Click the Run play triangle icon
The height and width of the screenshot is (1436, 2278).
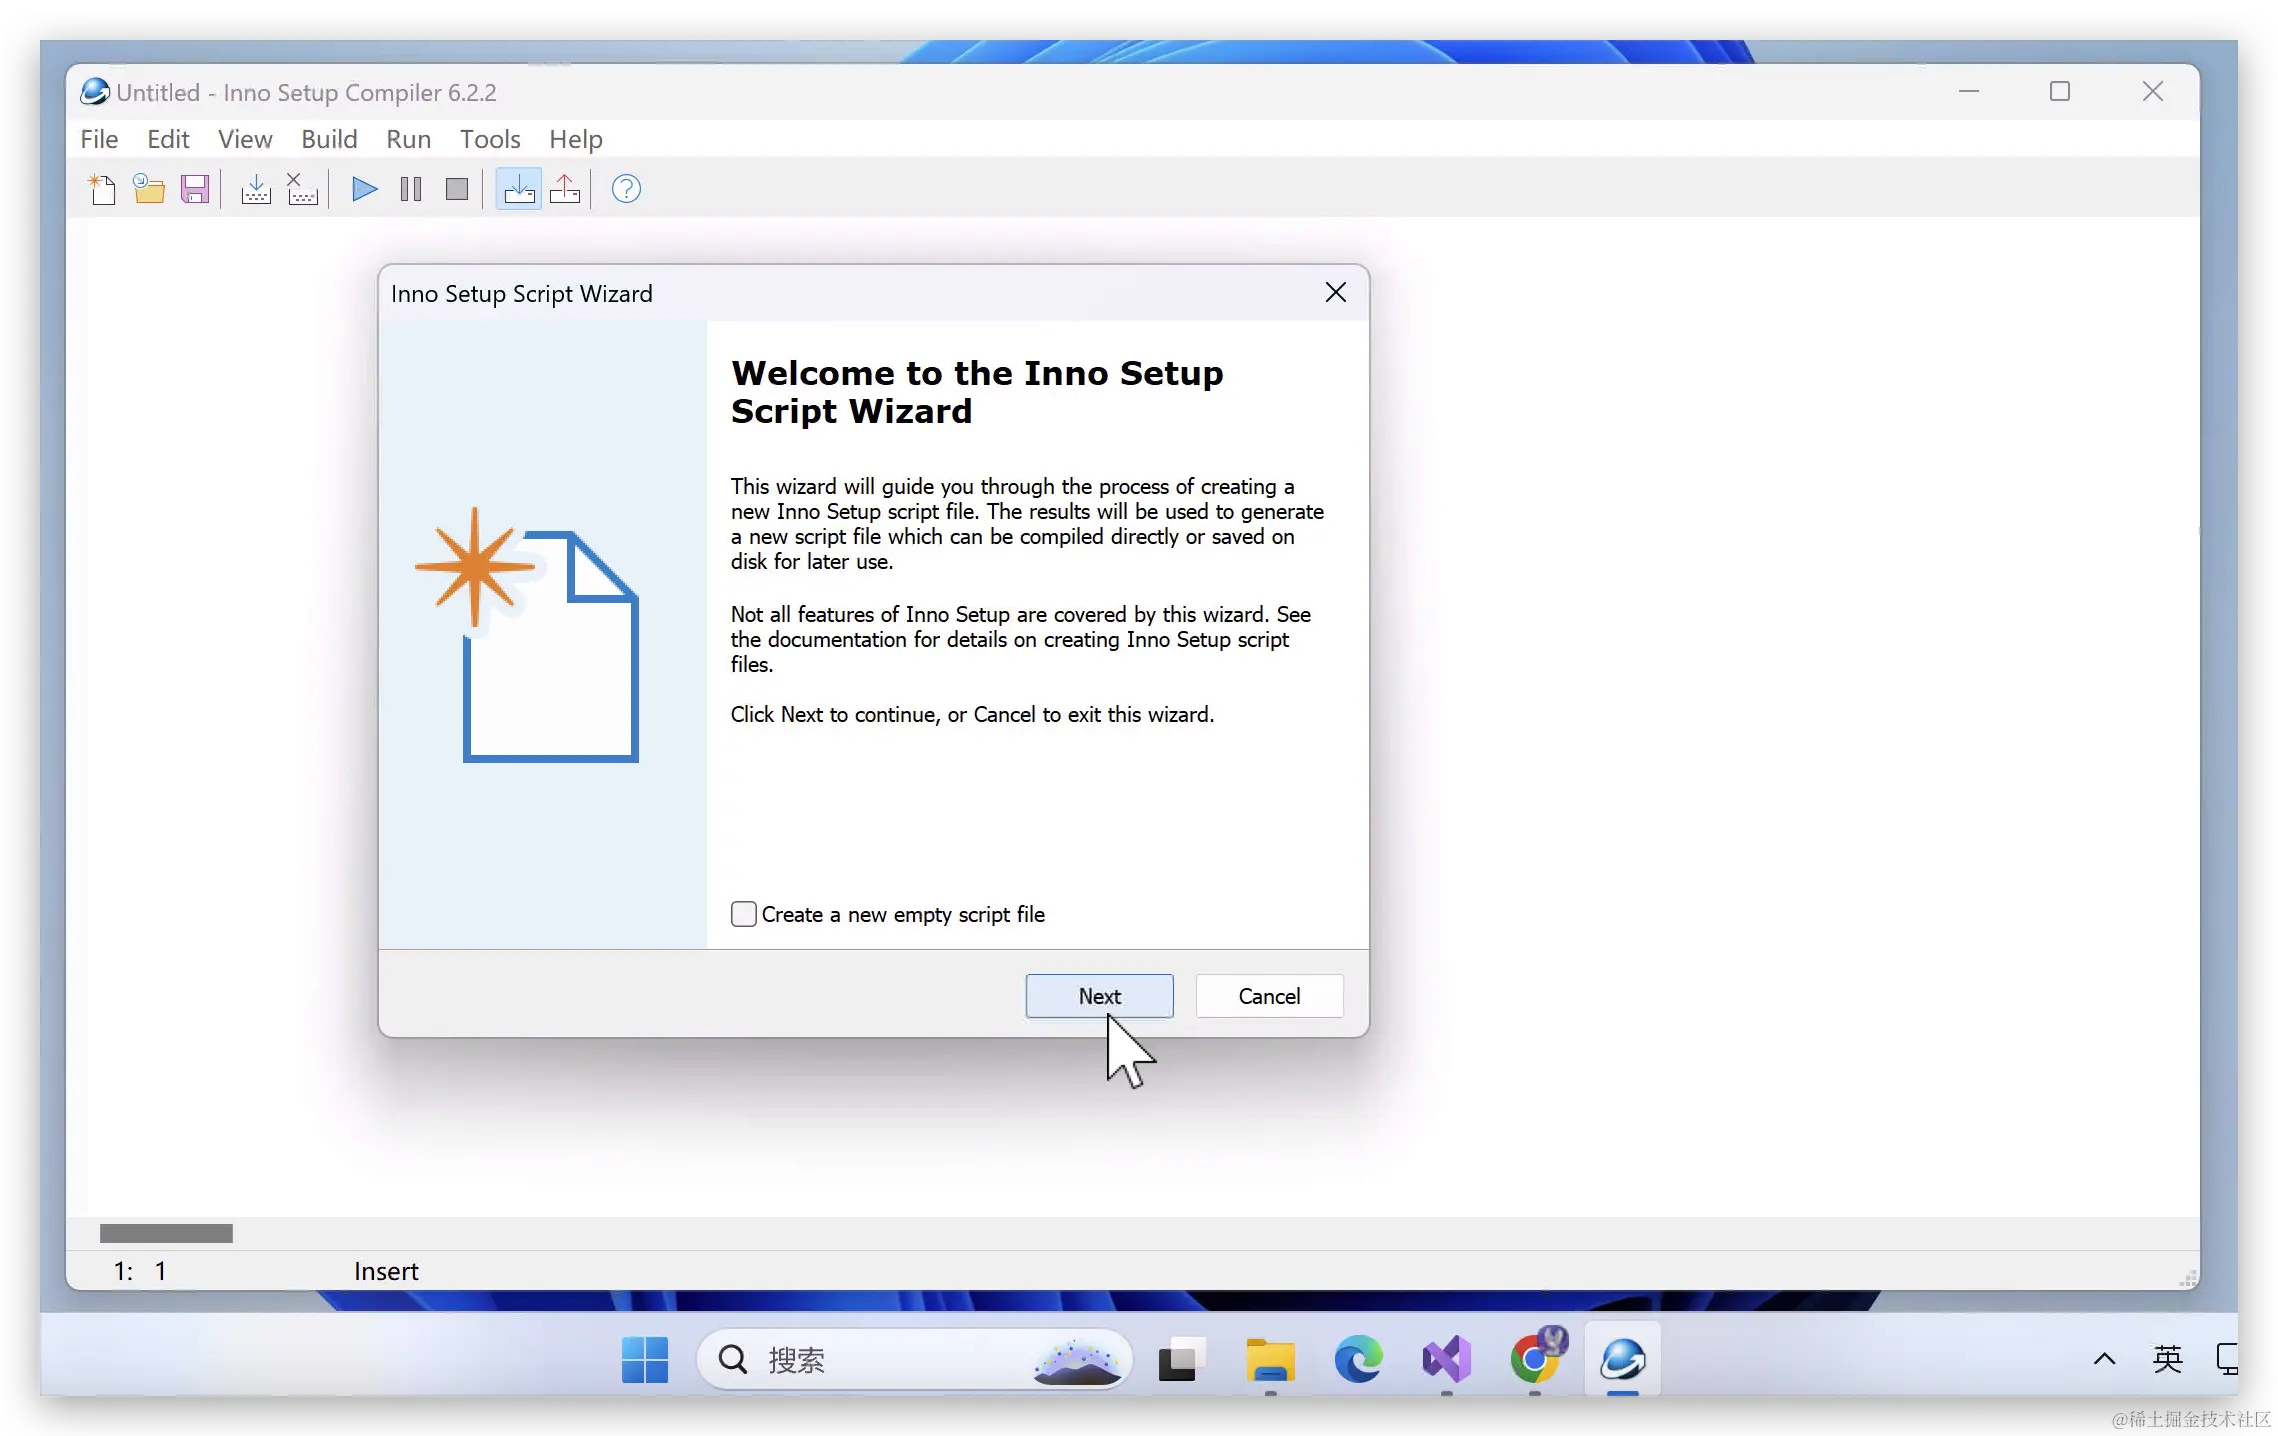365,189
